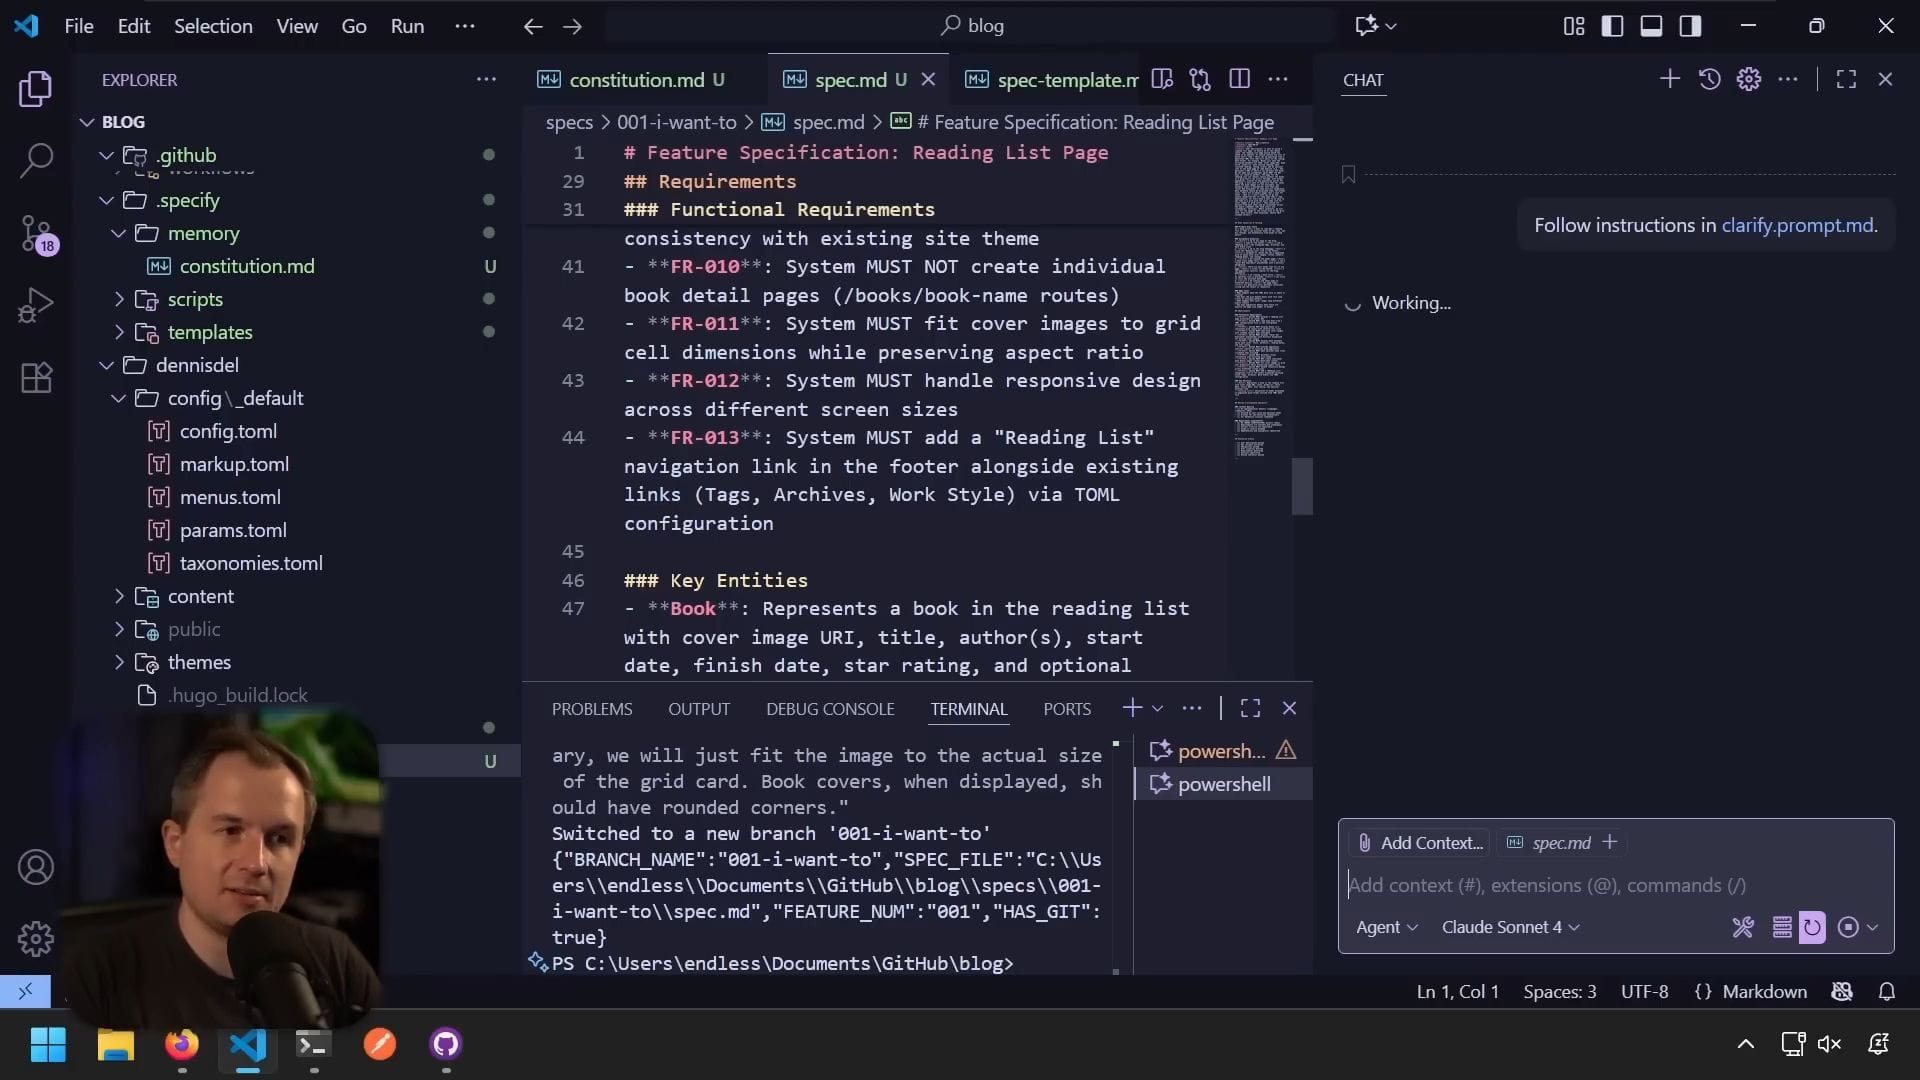Open the Extensions view
This screenshot has height=1080, width=1920.
pyautogui.click(x=36, y=378)
